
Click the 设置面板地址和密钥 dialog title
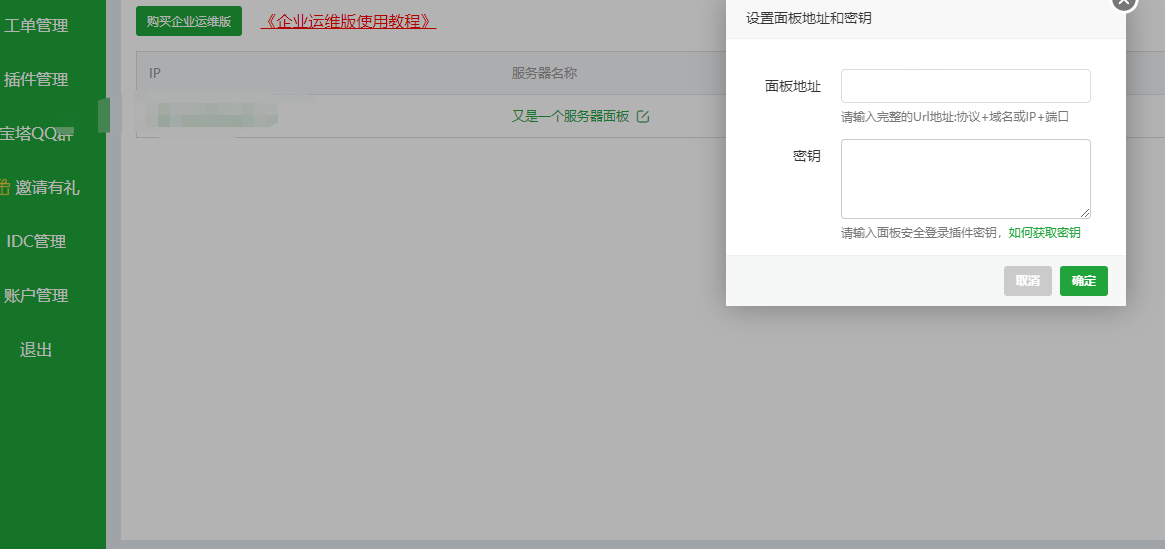808,19
